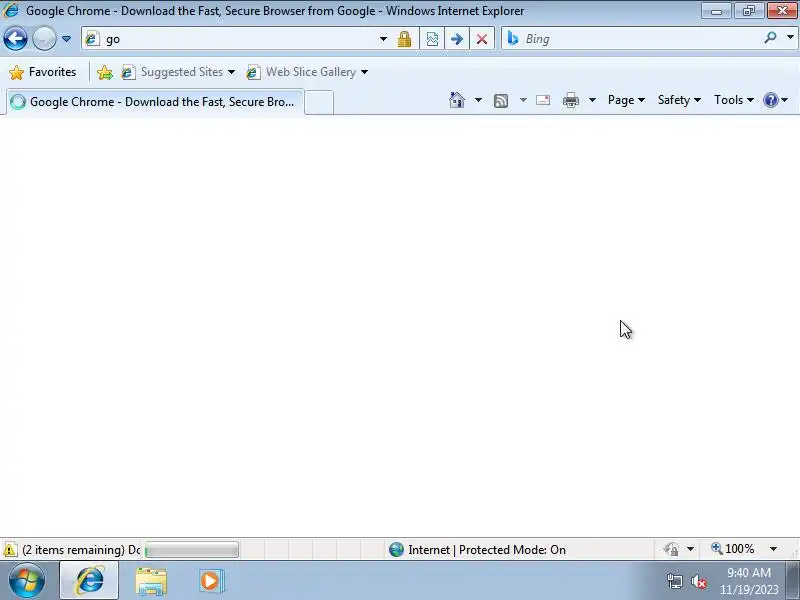Expand the Web Slice Gallery arrow
The image size is (800, 600).
click(364, 72)
